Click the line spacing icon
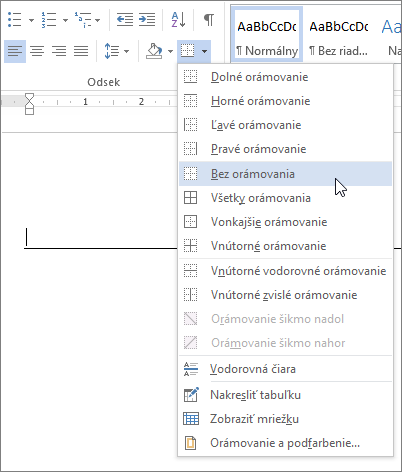This screenshot has height=472, width=402. (112, 51)
